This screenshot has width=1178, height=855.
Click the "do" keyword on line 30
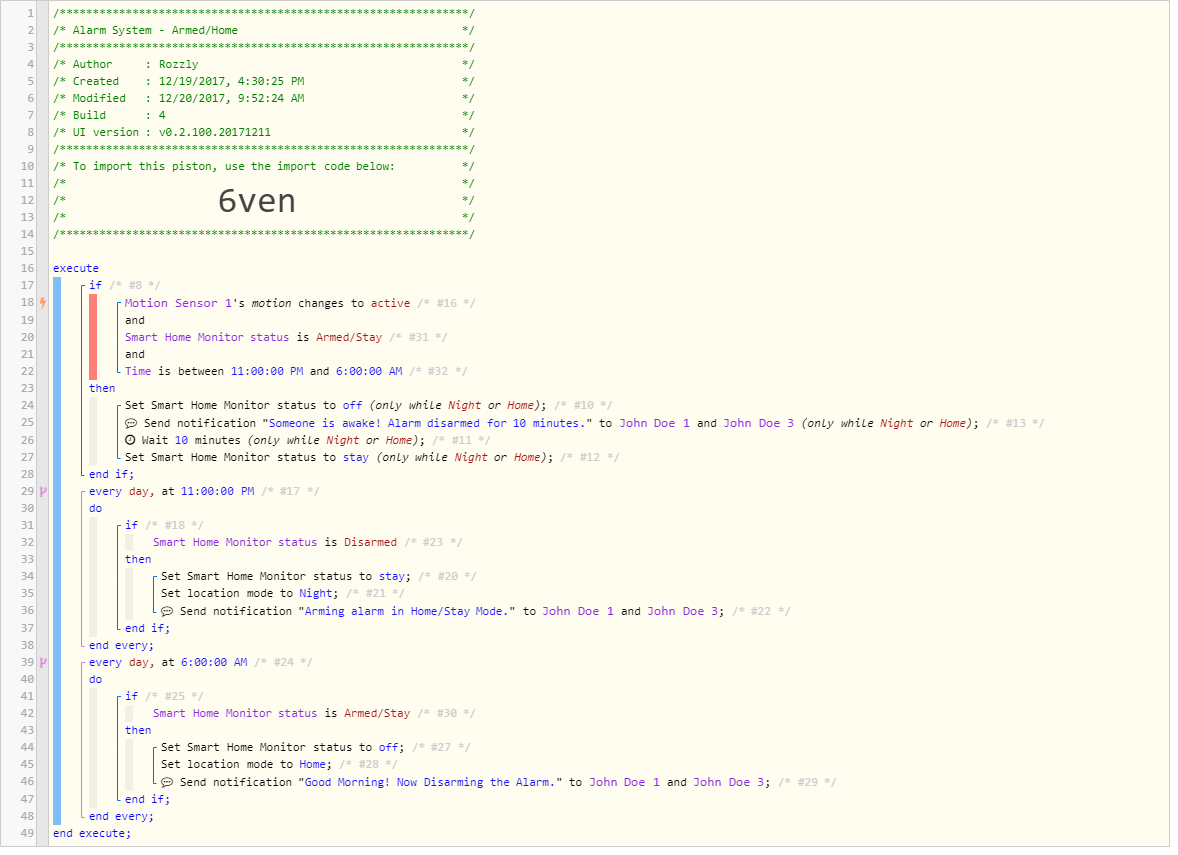click(x=95, y=509)
